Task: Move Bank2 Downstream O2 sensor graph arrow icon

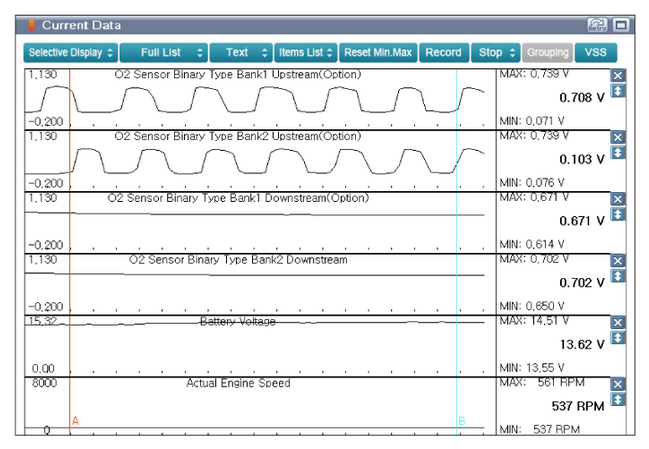Action: click(618, 276)
